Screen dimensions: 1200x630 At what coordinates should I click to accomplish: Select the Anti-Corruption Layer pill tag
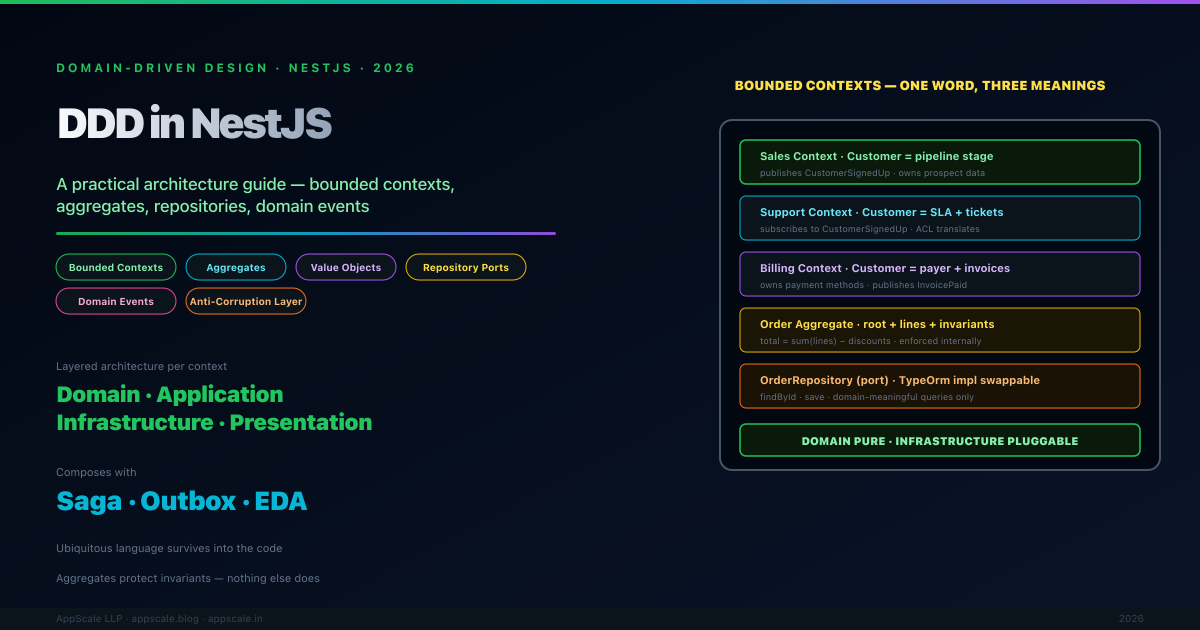[x=245, y=301]
